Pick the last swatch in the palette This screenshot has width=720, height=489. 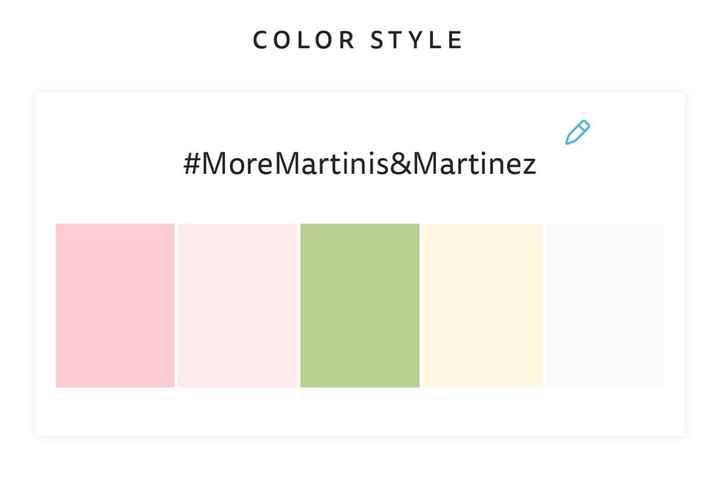click(604, 305)
